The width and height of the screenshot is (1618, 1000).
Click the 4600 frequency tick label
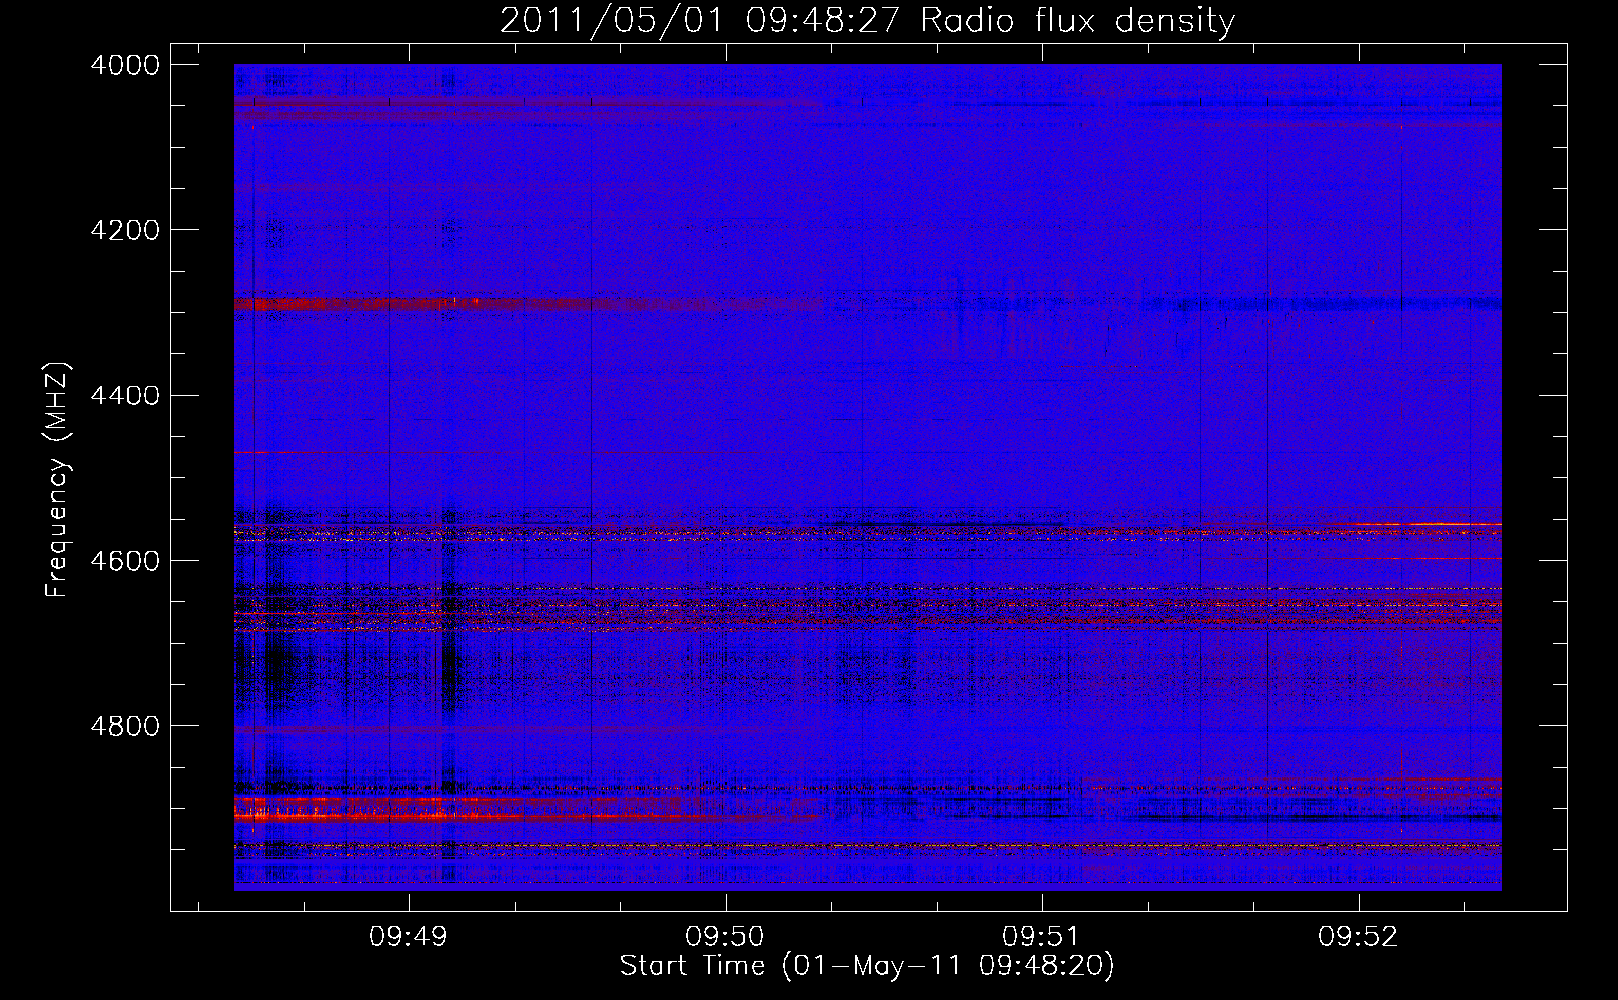click(x=125, y=561)
